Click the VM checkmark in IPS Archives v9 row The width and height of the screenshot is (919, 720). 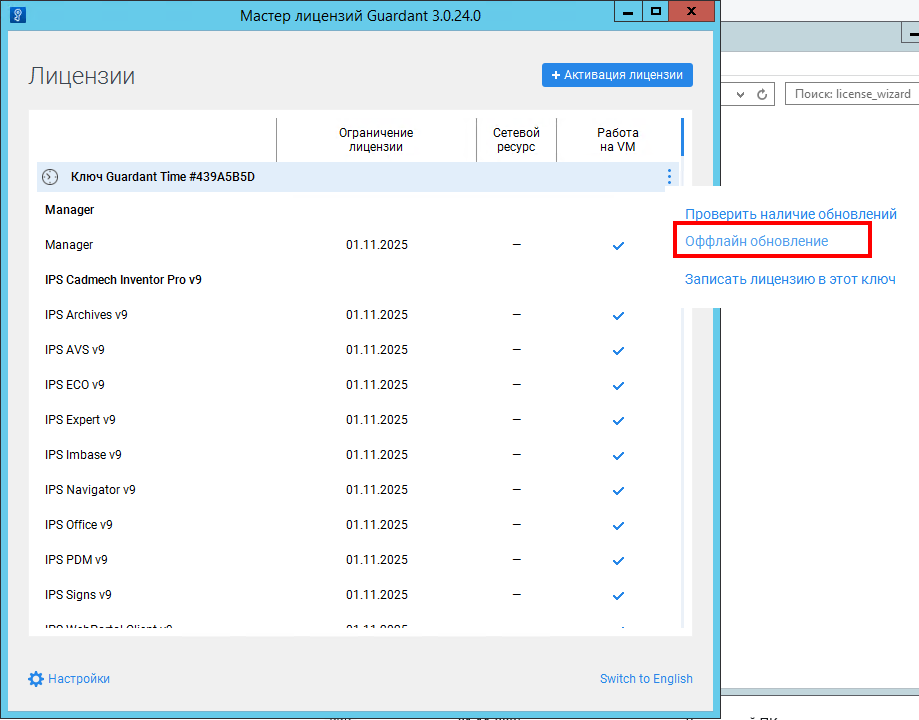pyautogui.click(x=618, y=315)
